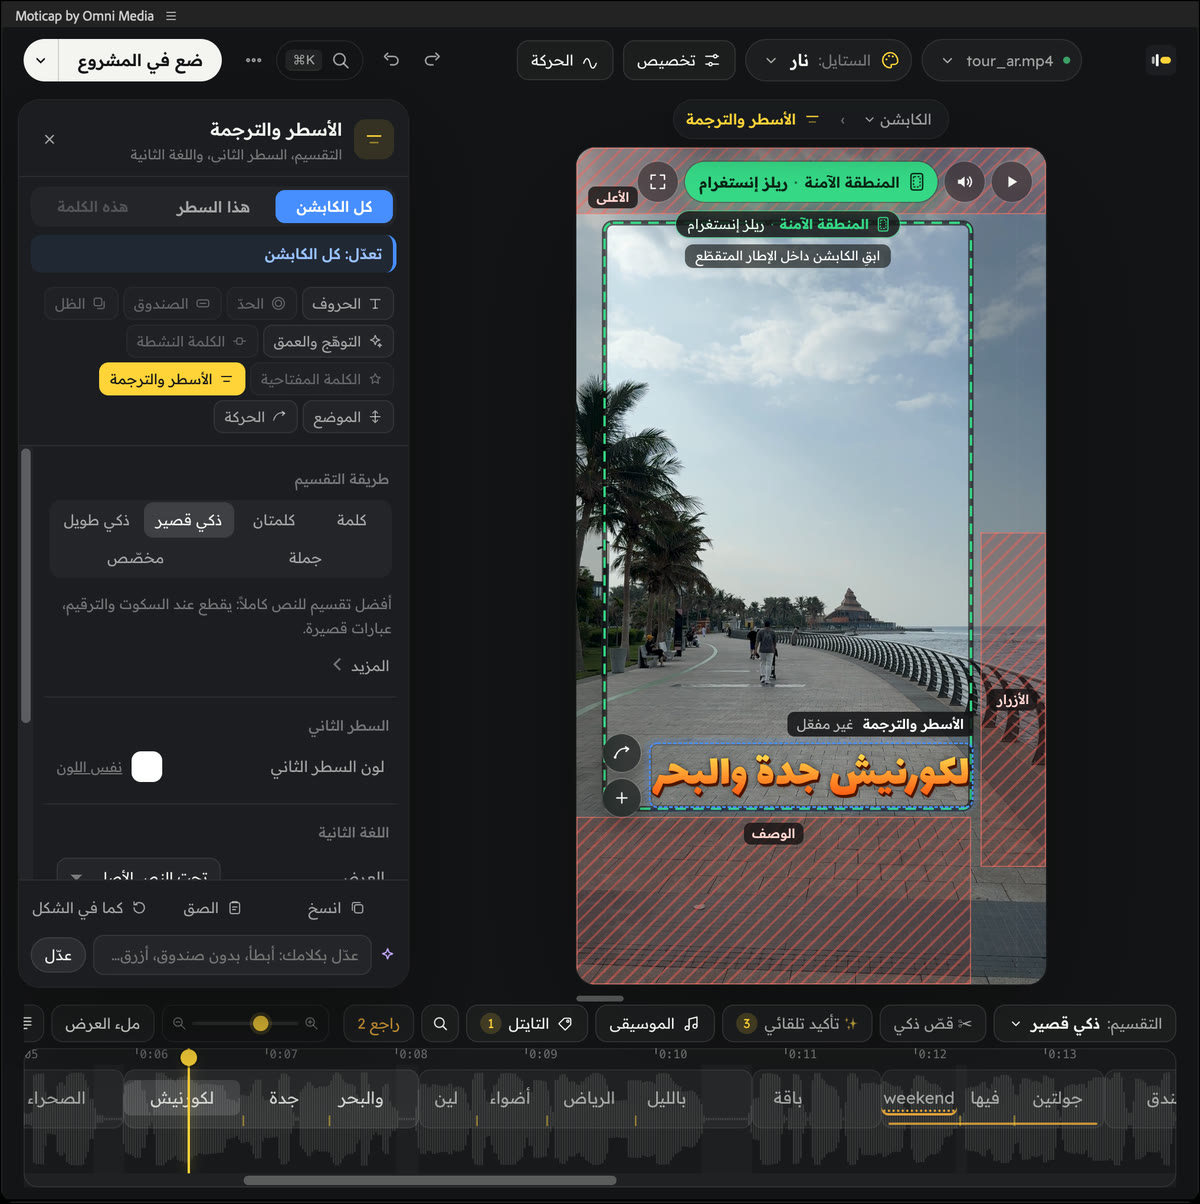
Task: Click نفس اللون link
Action: pyautogui.click(x=89, y=767)
